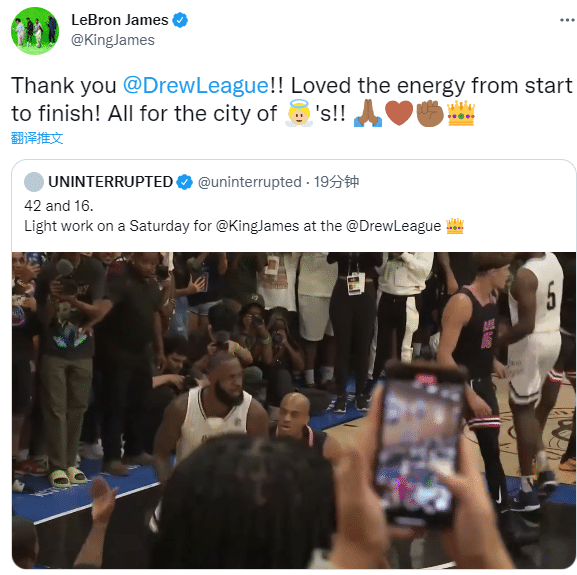Click the verified badge beside UNINTERRUPTED
Screen dimensions: 577x575
[184, 182]
